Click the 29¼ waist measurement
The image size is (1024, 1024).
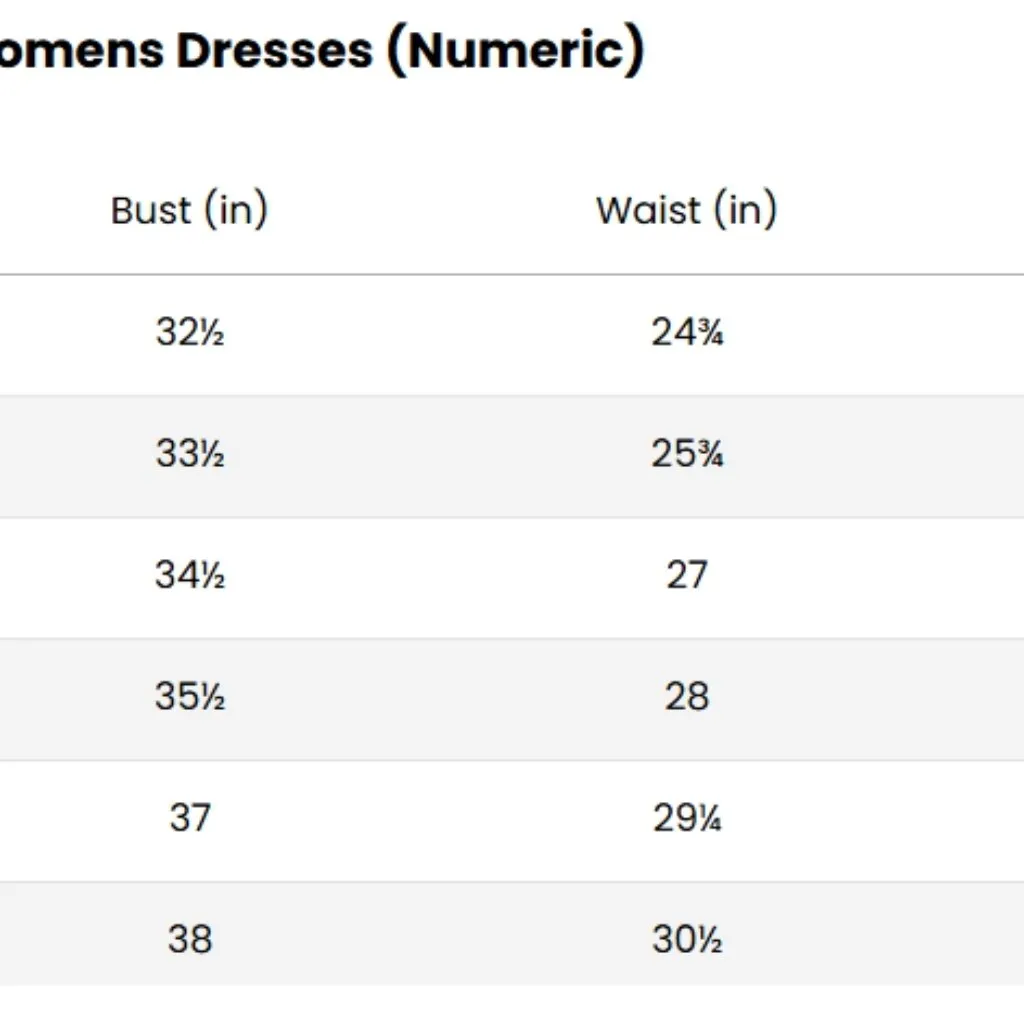[x=687, y=818]
